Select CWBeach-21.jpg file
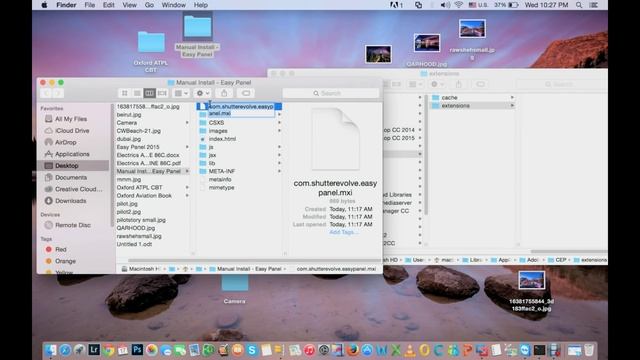Screen dimensions: 640x360 click(138, 131)
